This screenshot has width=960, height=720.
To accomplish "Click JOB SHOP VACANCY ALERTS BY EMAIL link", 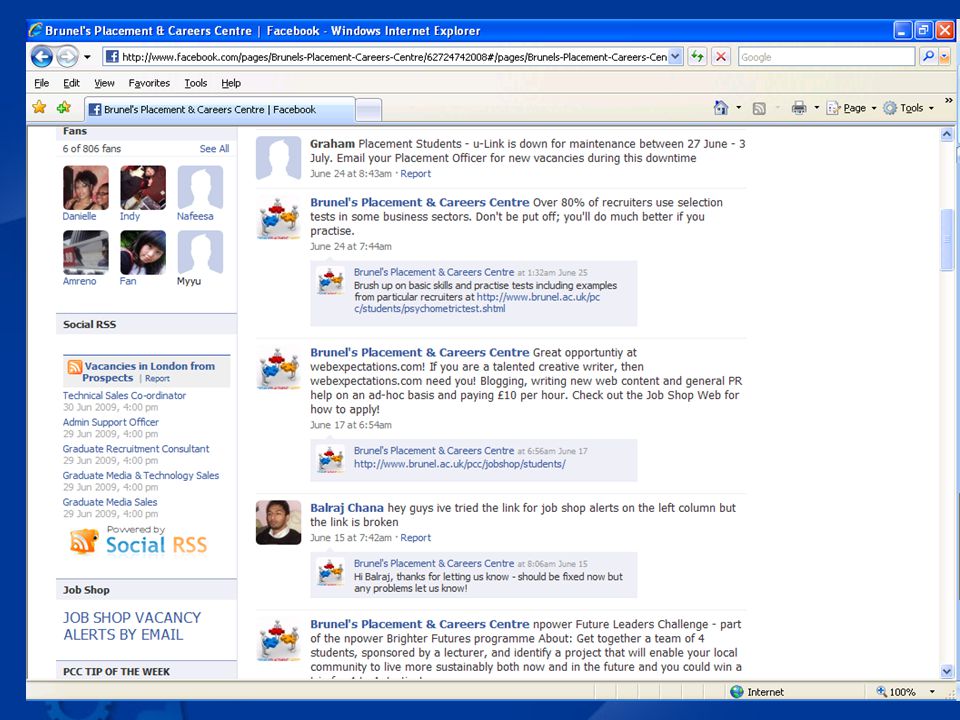I will click(132, 626).
